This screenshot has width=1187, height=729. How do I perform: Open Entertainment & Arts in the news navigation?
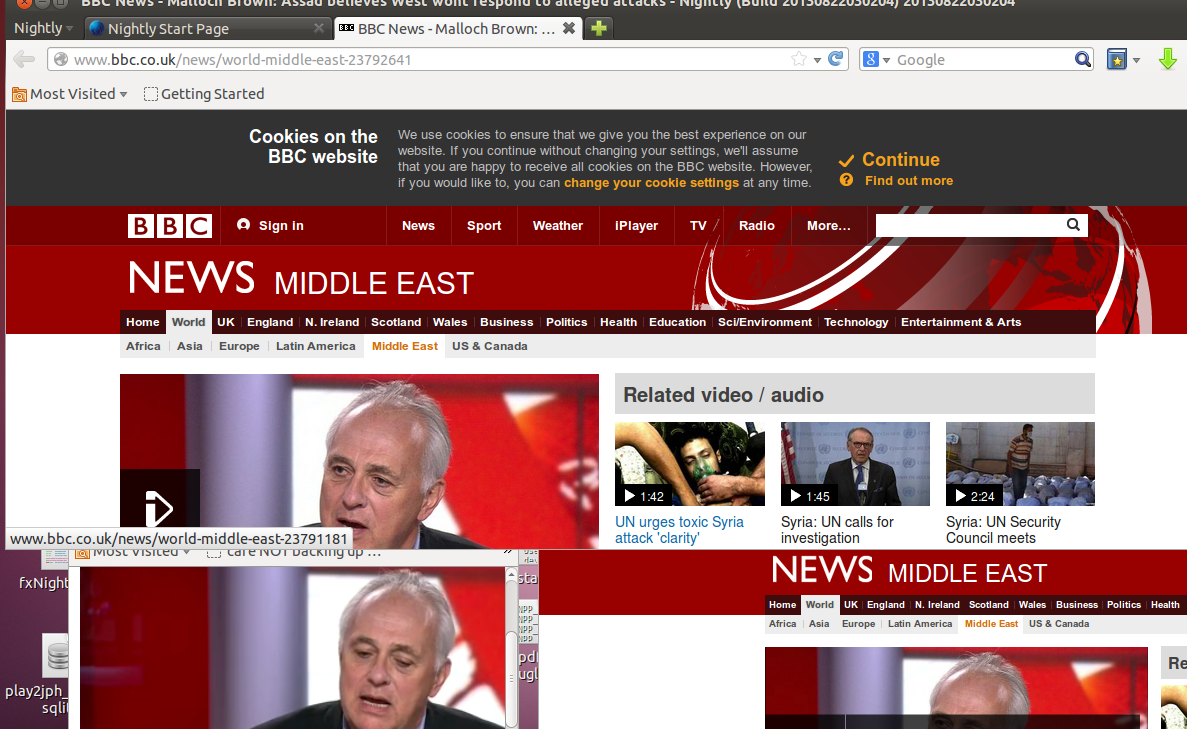pyautogui.click(x=961, y=322)
